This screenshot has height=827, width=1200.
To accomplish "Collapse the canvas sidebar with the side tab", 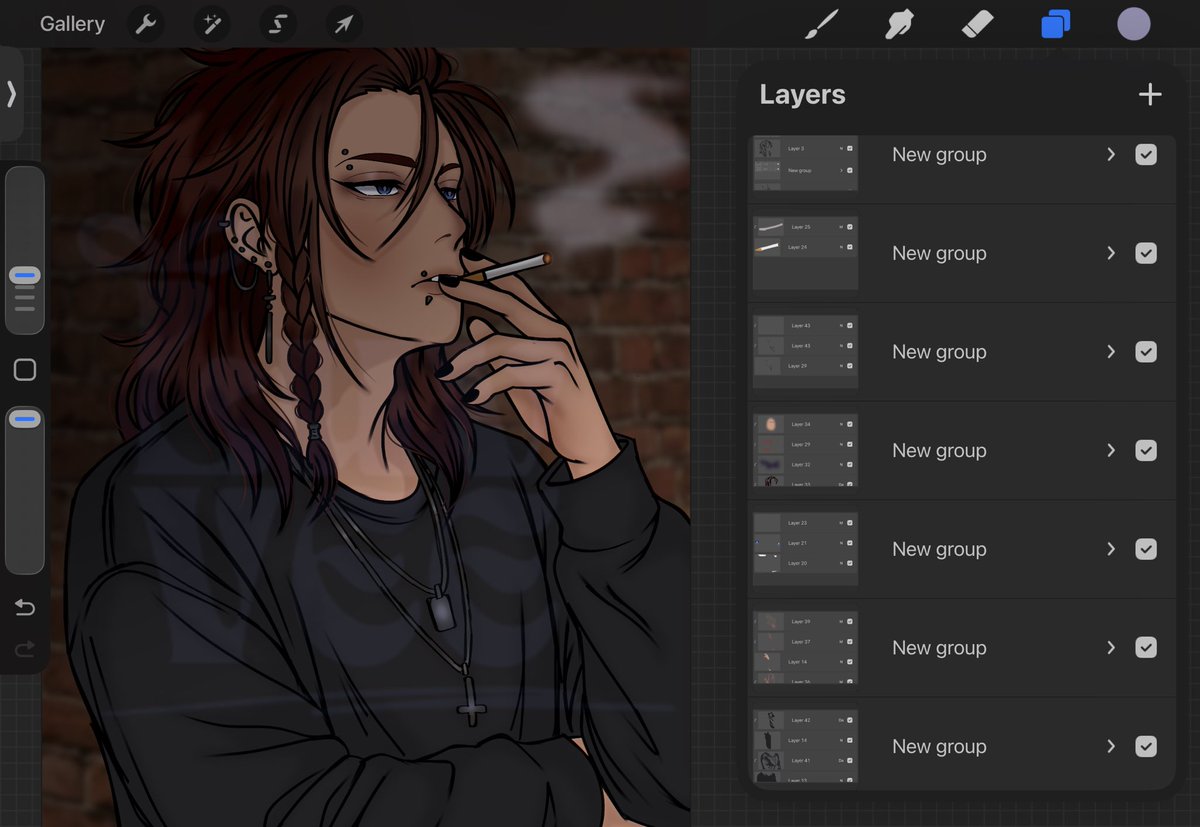I will click(x=12, y=94).
